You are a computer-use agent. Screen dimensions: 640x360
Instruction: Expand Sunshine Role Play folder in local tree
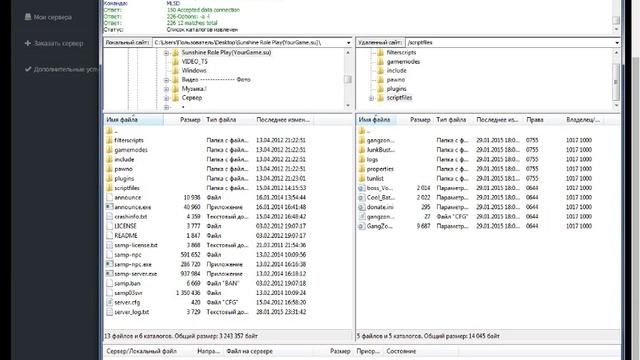(166, 53)
